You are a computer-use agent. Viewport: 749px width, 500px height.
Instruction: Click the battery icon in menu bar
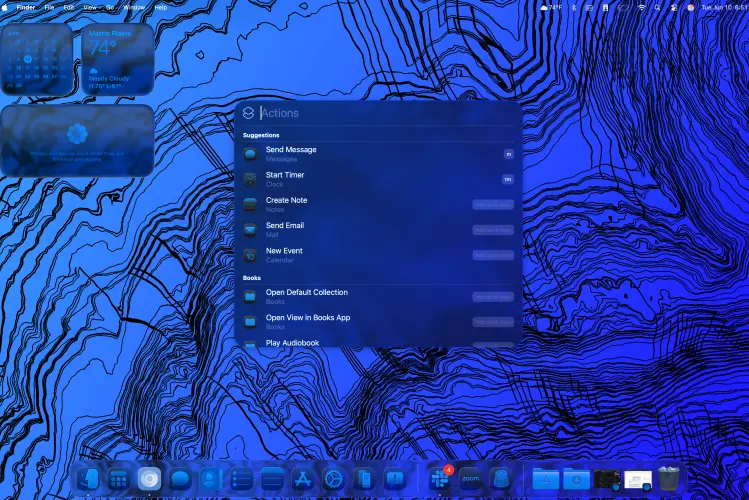[622, 7]
